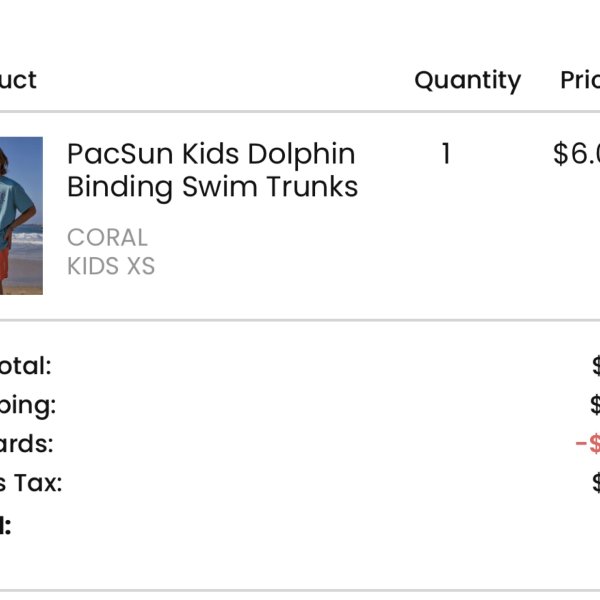Viewport: 600px width, 600px height.
Task: Click the bold Total row label
Action: point(5,525)
